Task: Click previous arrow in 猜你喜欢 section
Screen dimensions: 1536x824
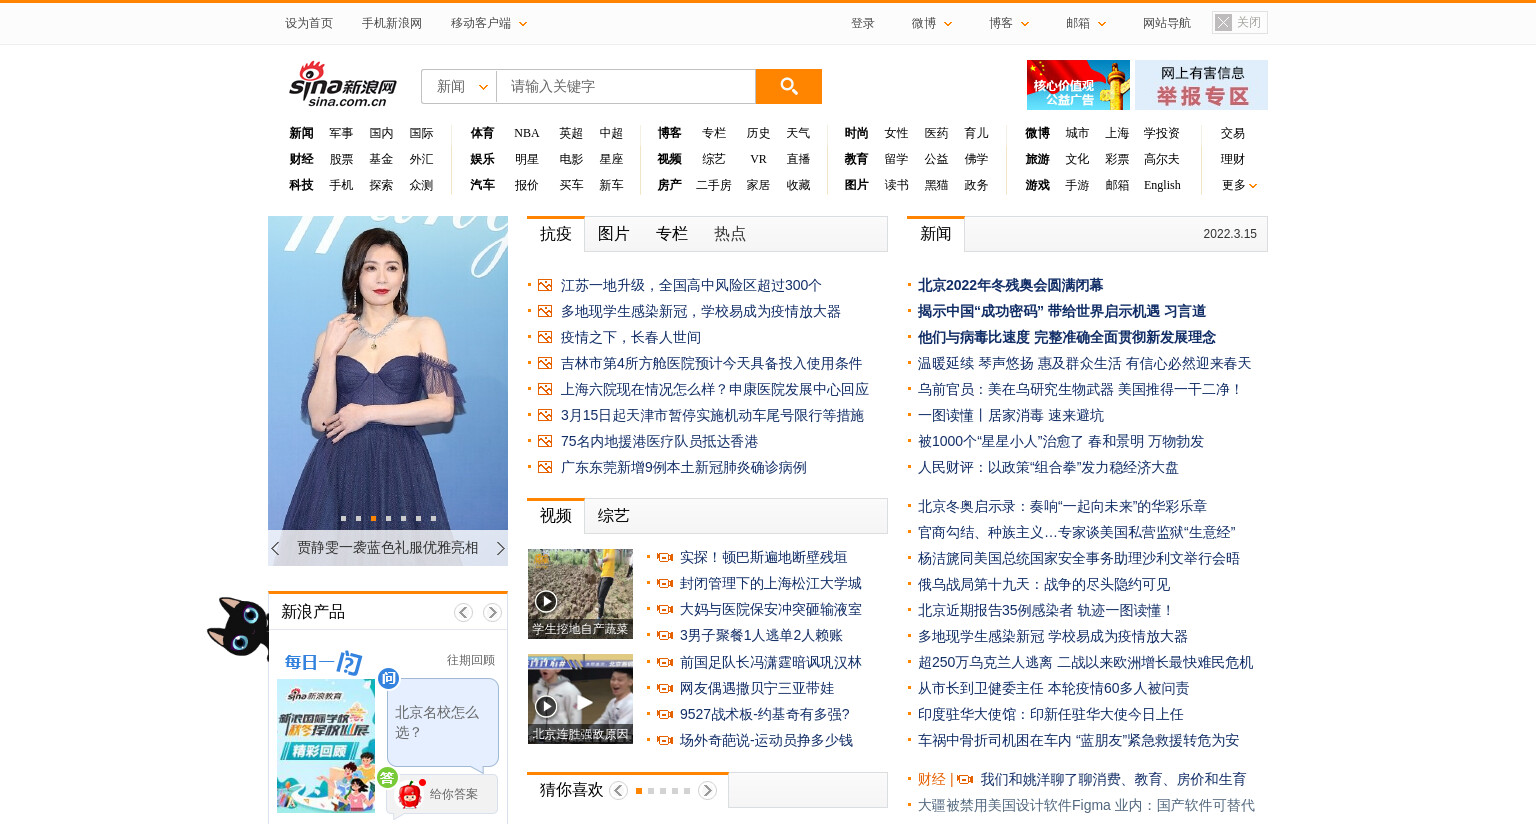Action: click(x=618, y=790)
